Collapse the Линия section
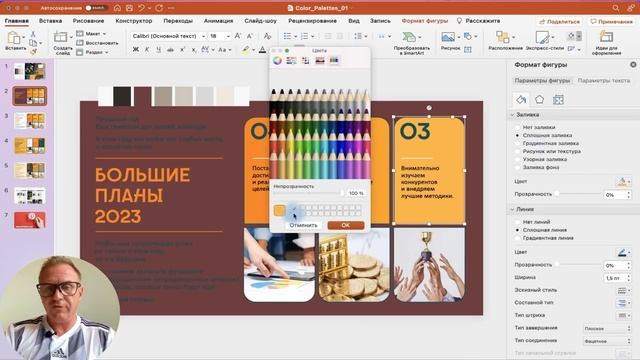640x360 pixels. point(512,209)
